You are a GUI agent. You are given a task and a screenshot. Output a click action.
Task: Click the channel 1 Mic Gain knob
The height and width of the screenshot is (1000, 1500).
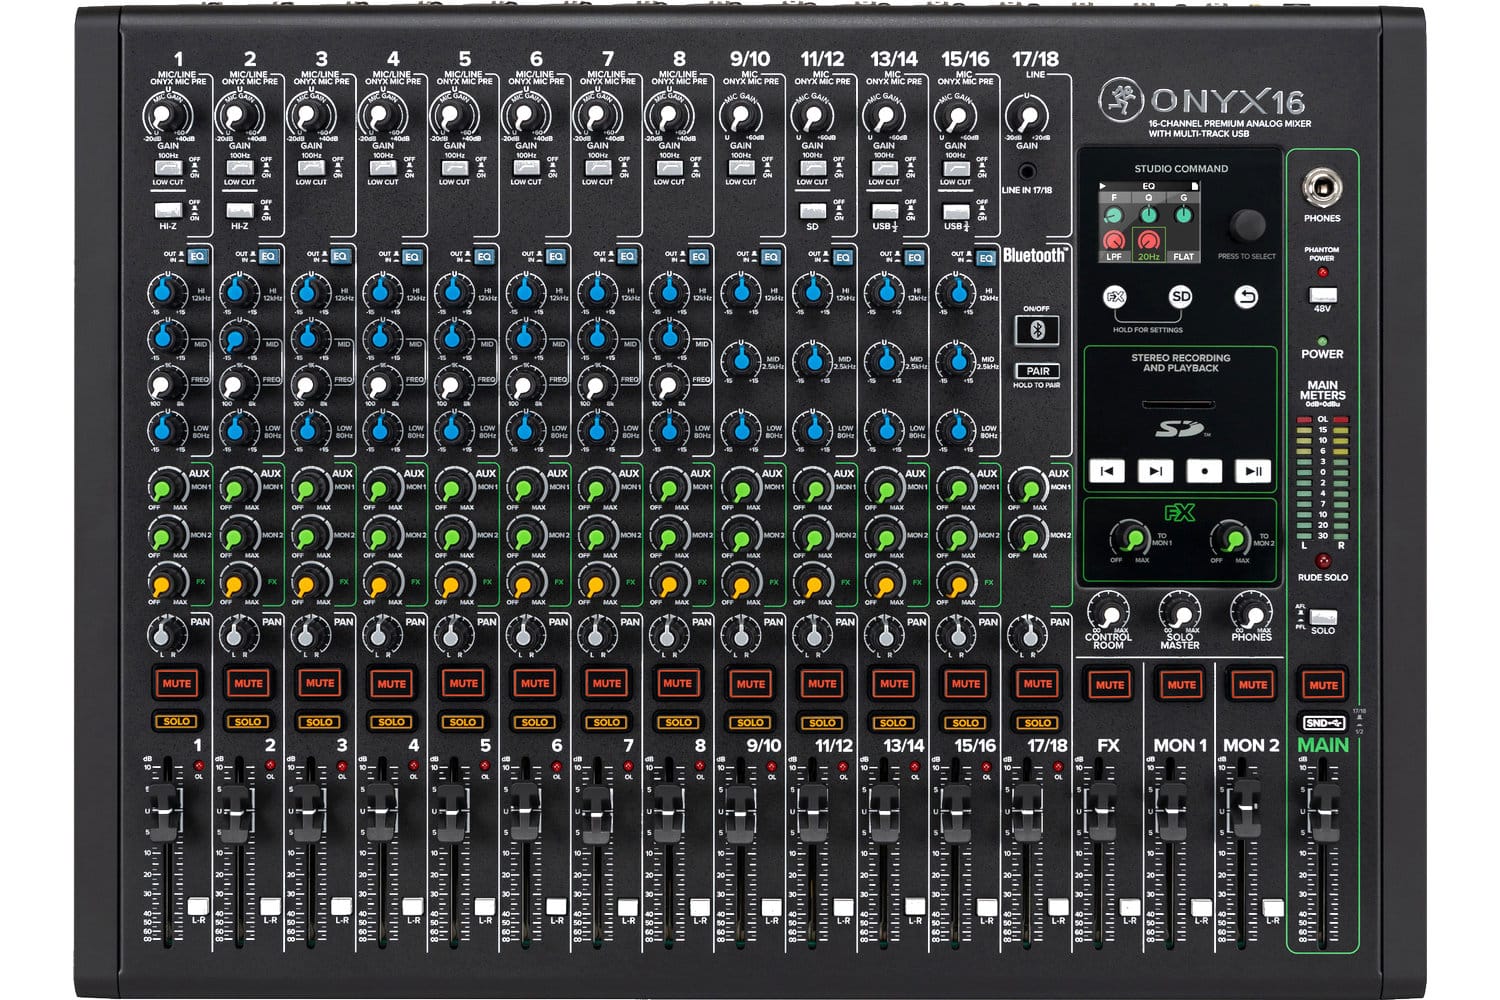[165, 116]
